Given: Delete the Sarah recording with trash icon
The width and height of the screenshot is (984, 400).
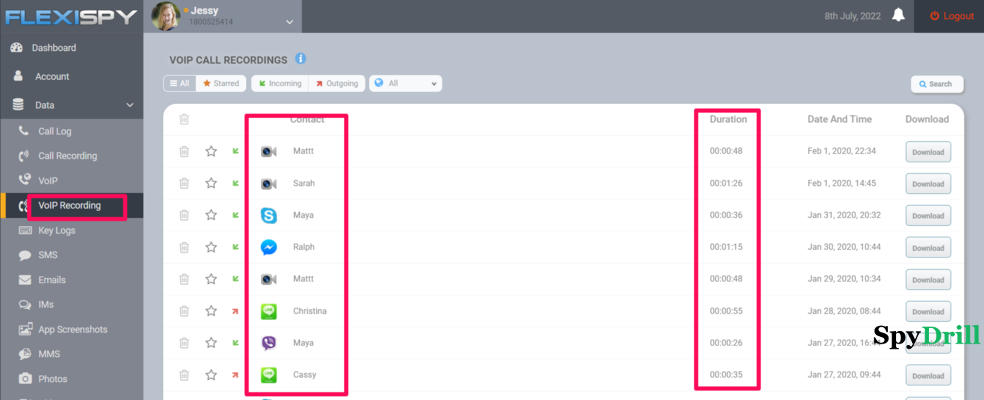Looking at the screenshot, I should (x=184, y=184).
